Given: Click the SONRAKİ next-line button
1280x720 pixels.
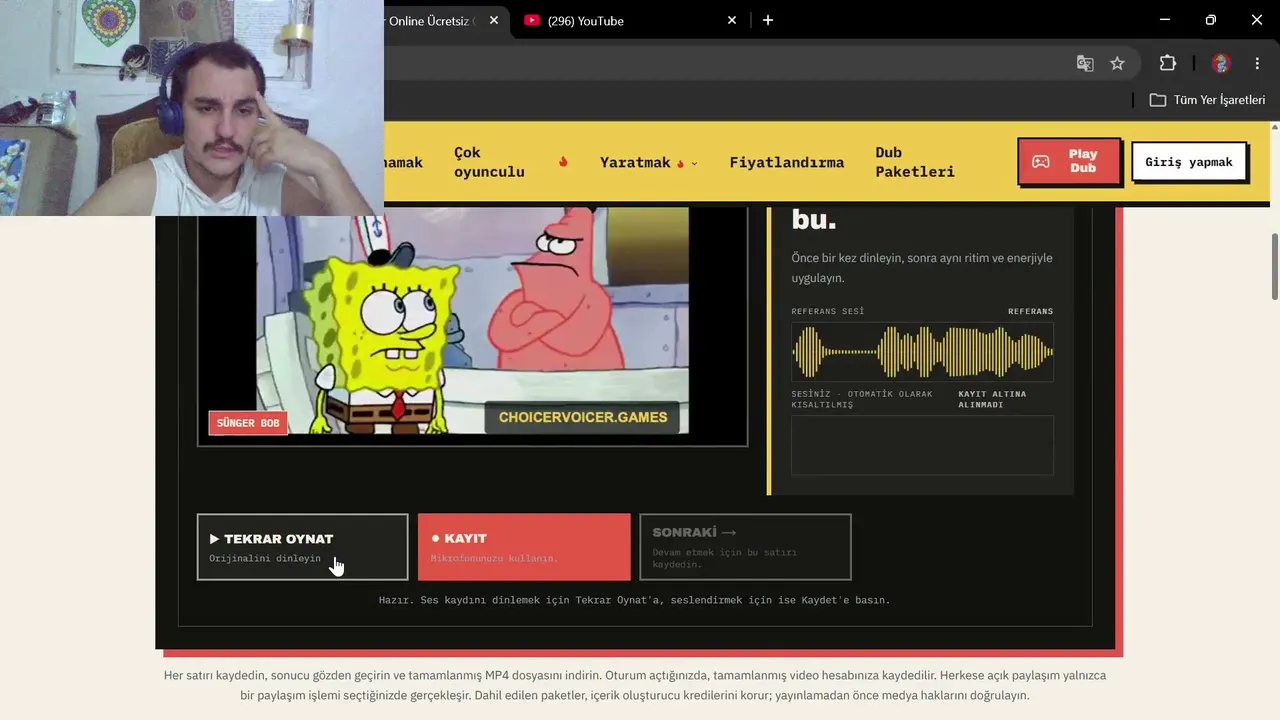Looking at the screenshot, I should point(745,547).
